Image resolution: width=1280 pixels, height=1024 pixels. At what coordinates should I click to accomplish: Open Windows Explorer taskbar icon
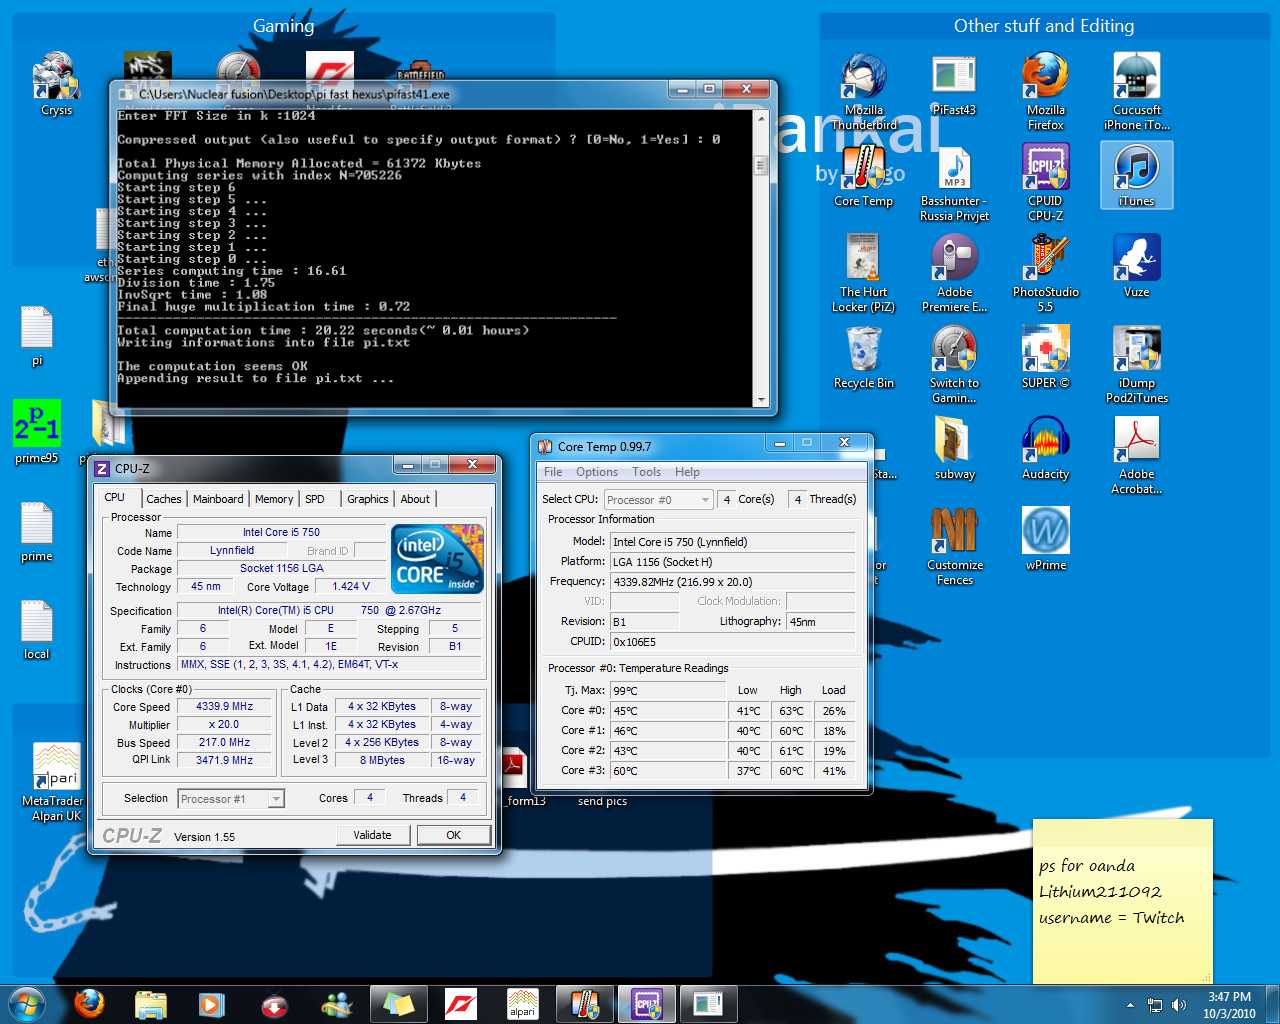(x=151, y=1003)
